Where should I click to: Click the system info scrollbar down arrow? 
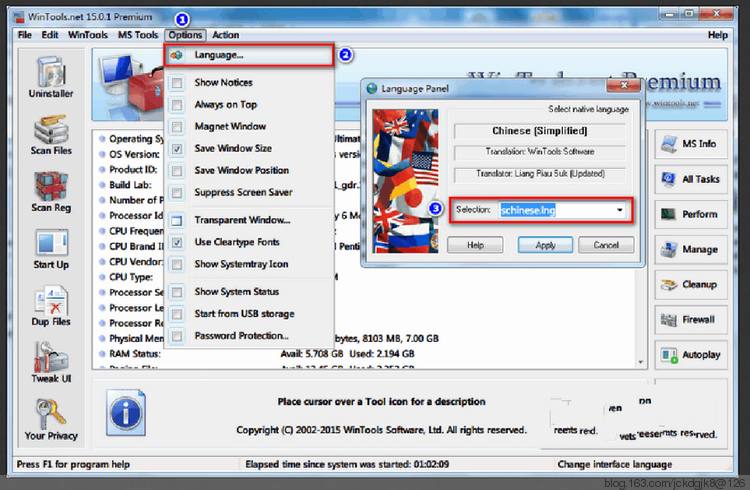click(x=640, y=362)
